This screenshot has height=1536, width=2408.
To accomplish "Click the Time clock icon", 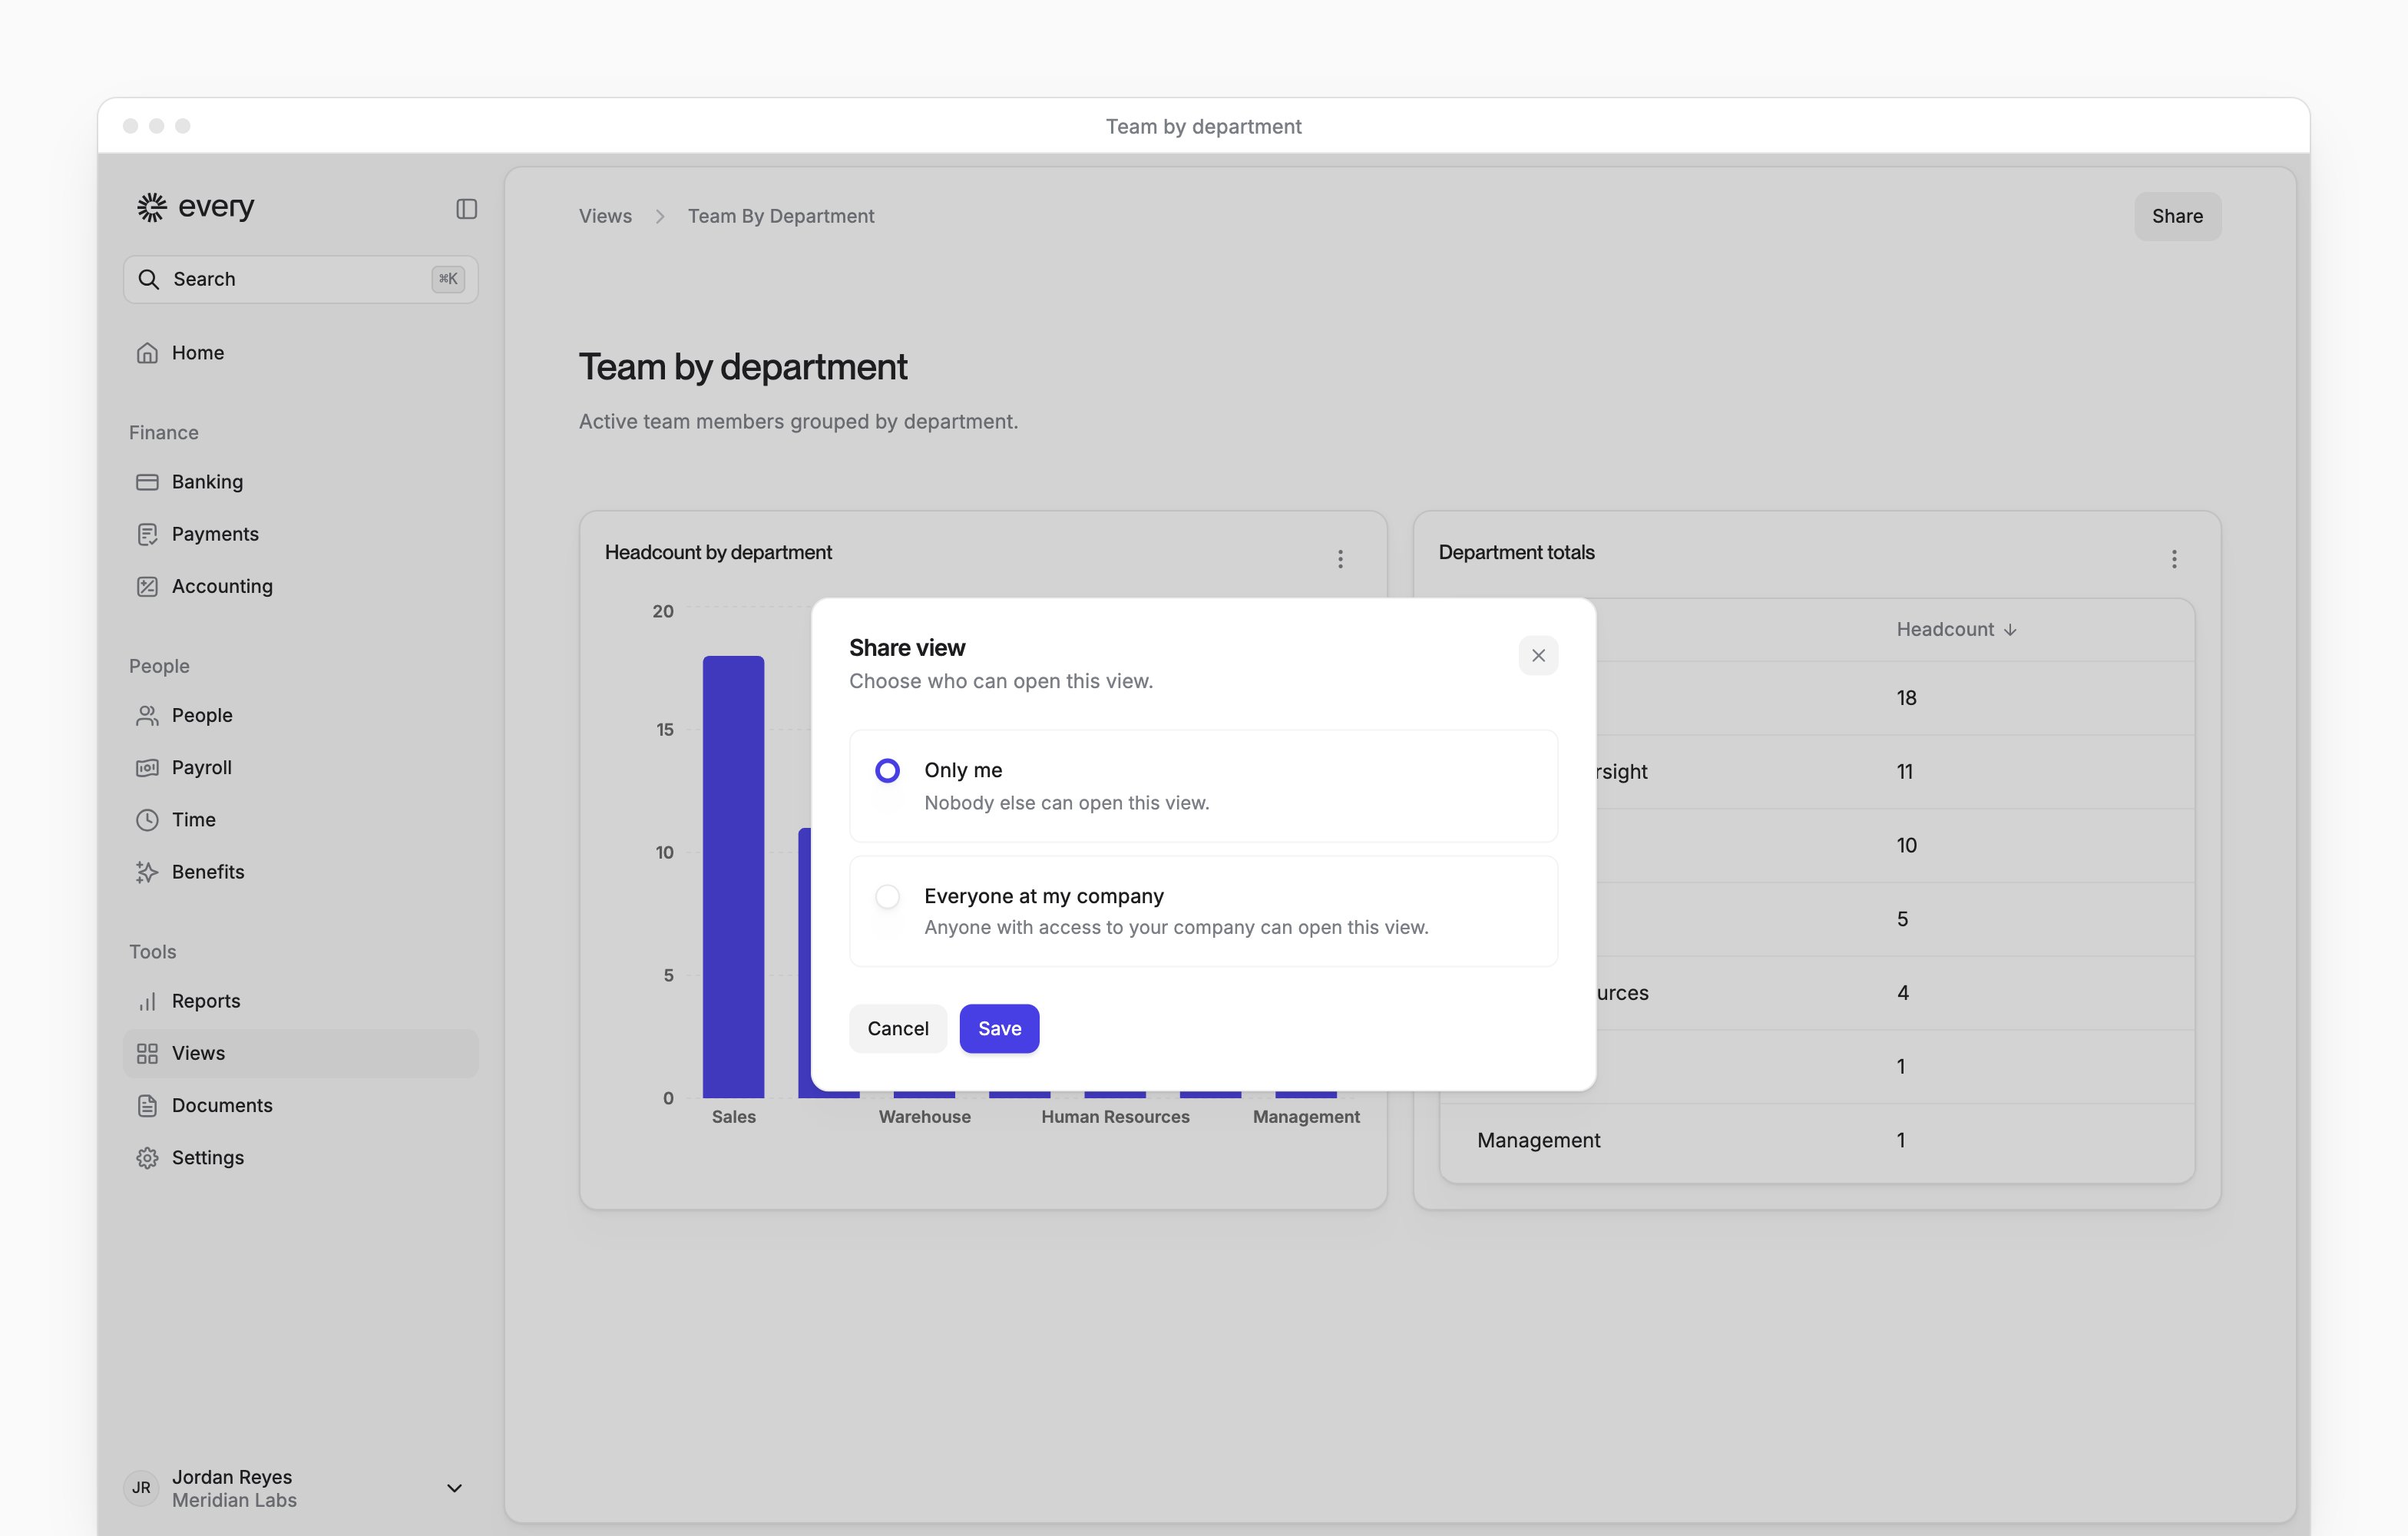I will coord(147,820).
